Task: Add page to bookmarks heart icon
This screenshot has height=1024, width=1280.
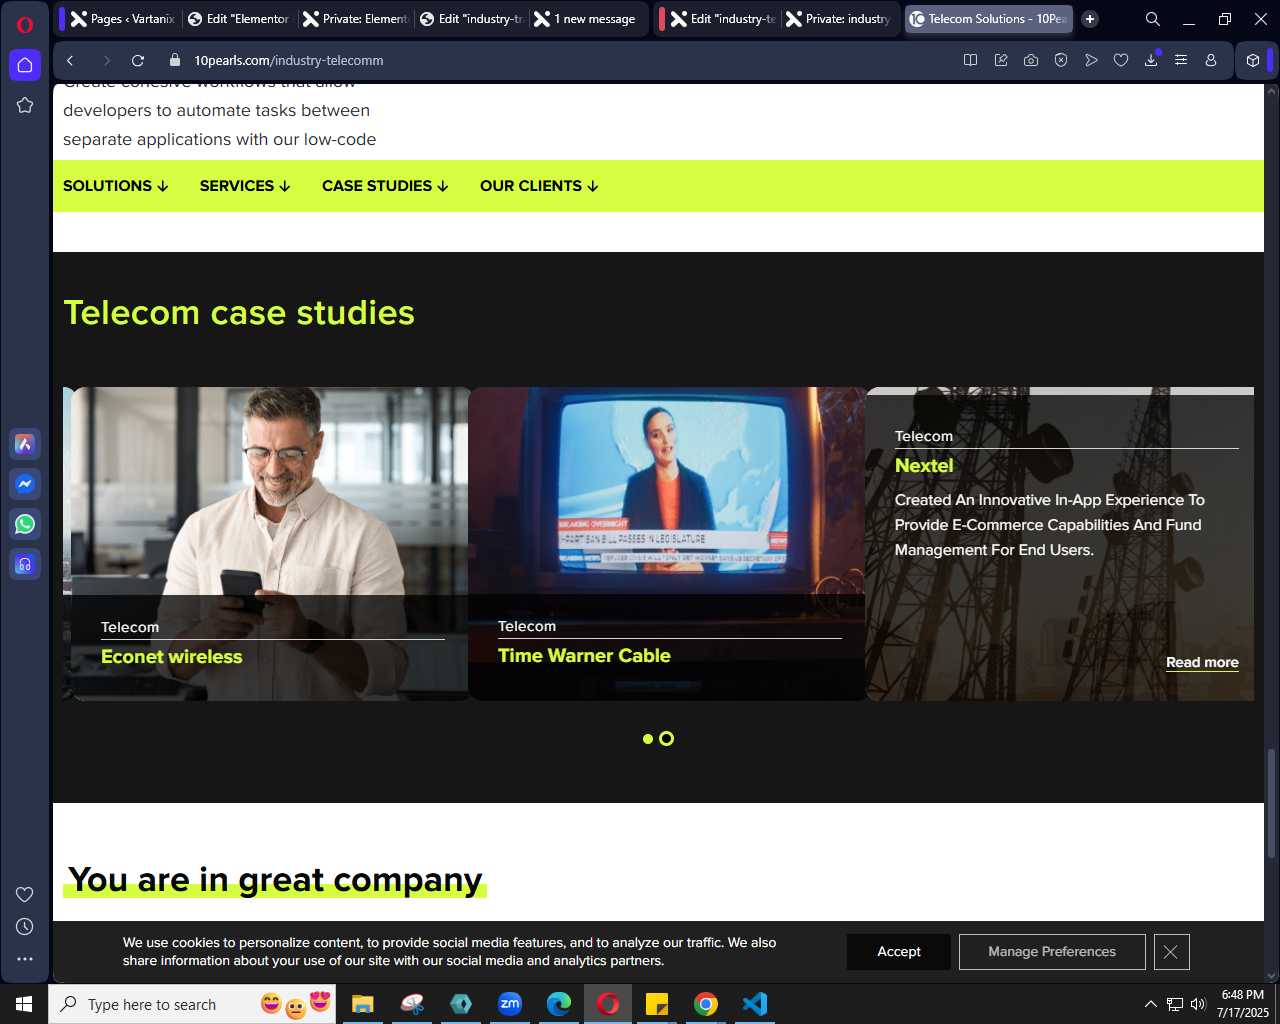Action: pos(1121,60)
